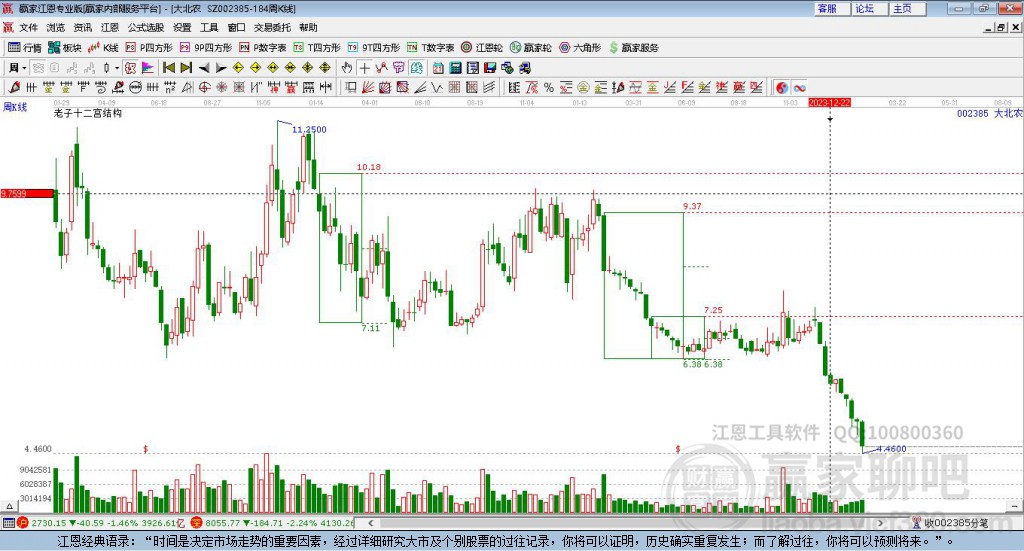Open the 帮助 menu
The height and width of the screenshot is (551, 1024).
[308, 27]
